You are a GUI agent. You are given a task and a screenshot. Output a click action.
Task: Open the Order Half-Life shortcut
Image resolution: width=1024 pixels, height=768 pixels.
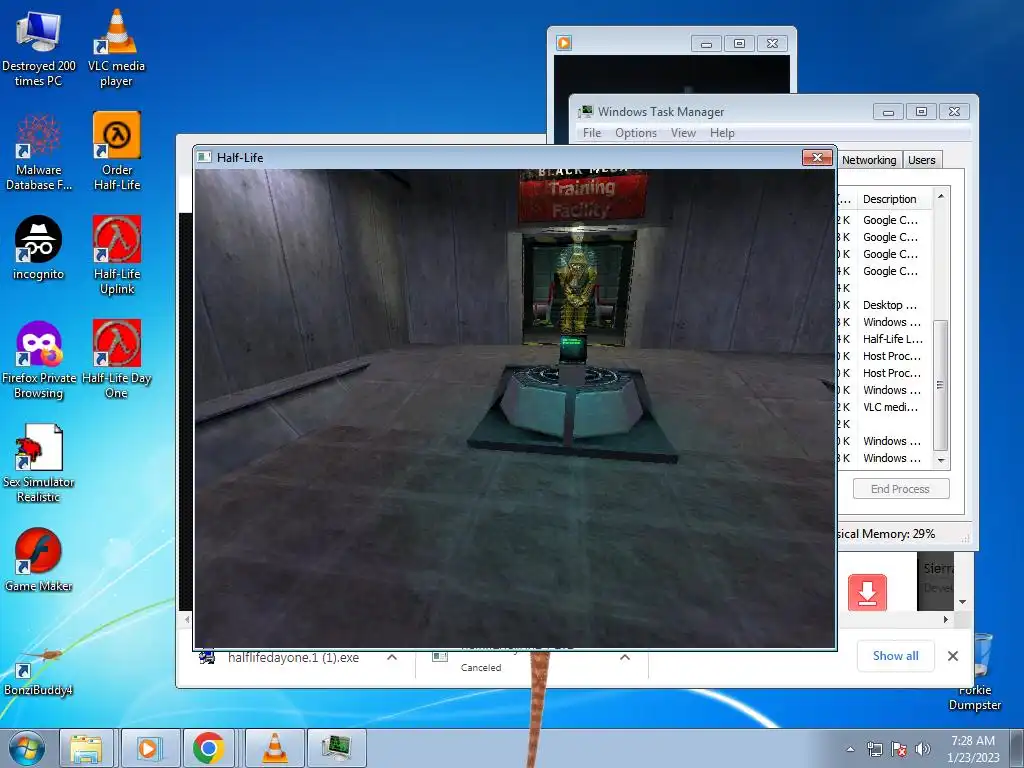[x=117, y=152]
